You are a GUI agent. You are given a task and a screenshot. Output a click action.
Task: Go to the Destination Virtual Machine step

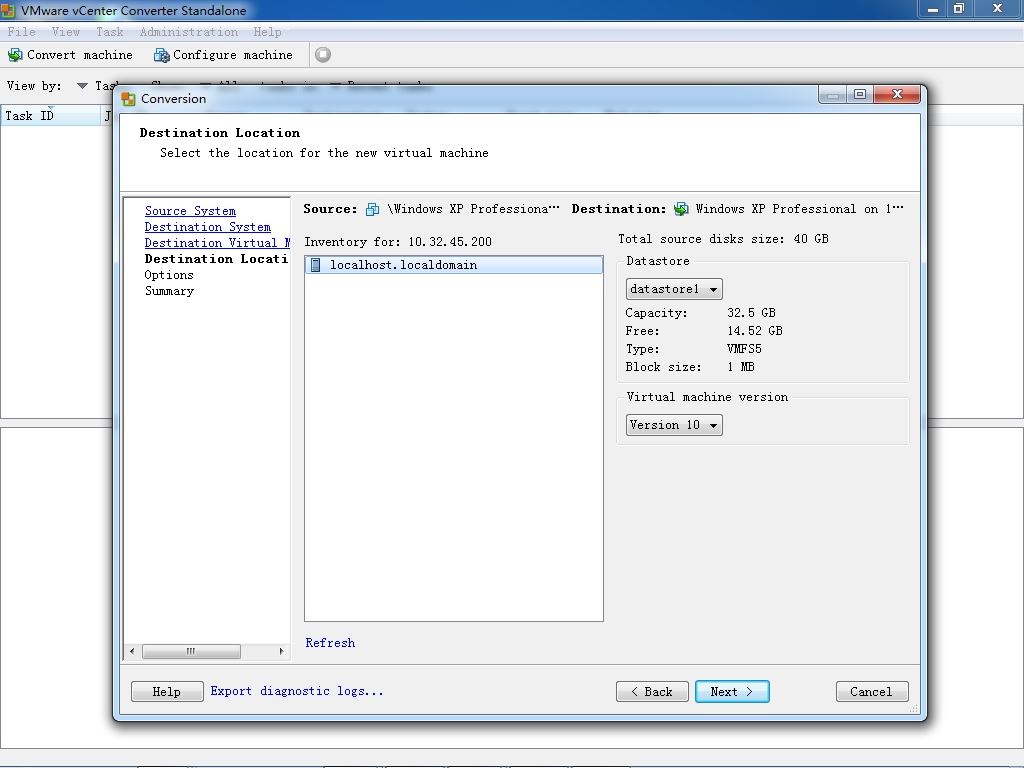(217, 242)
